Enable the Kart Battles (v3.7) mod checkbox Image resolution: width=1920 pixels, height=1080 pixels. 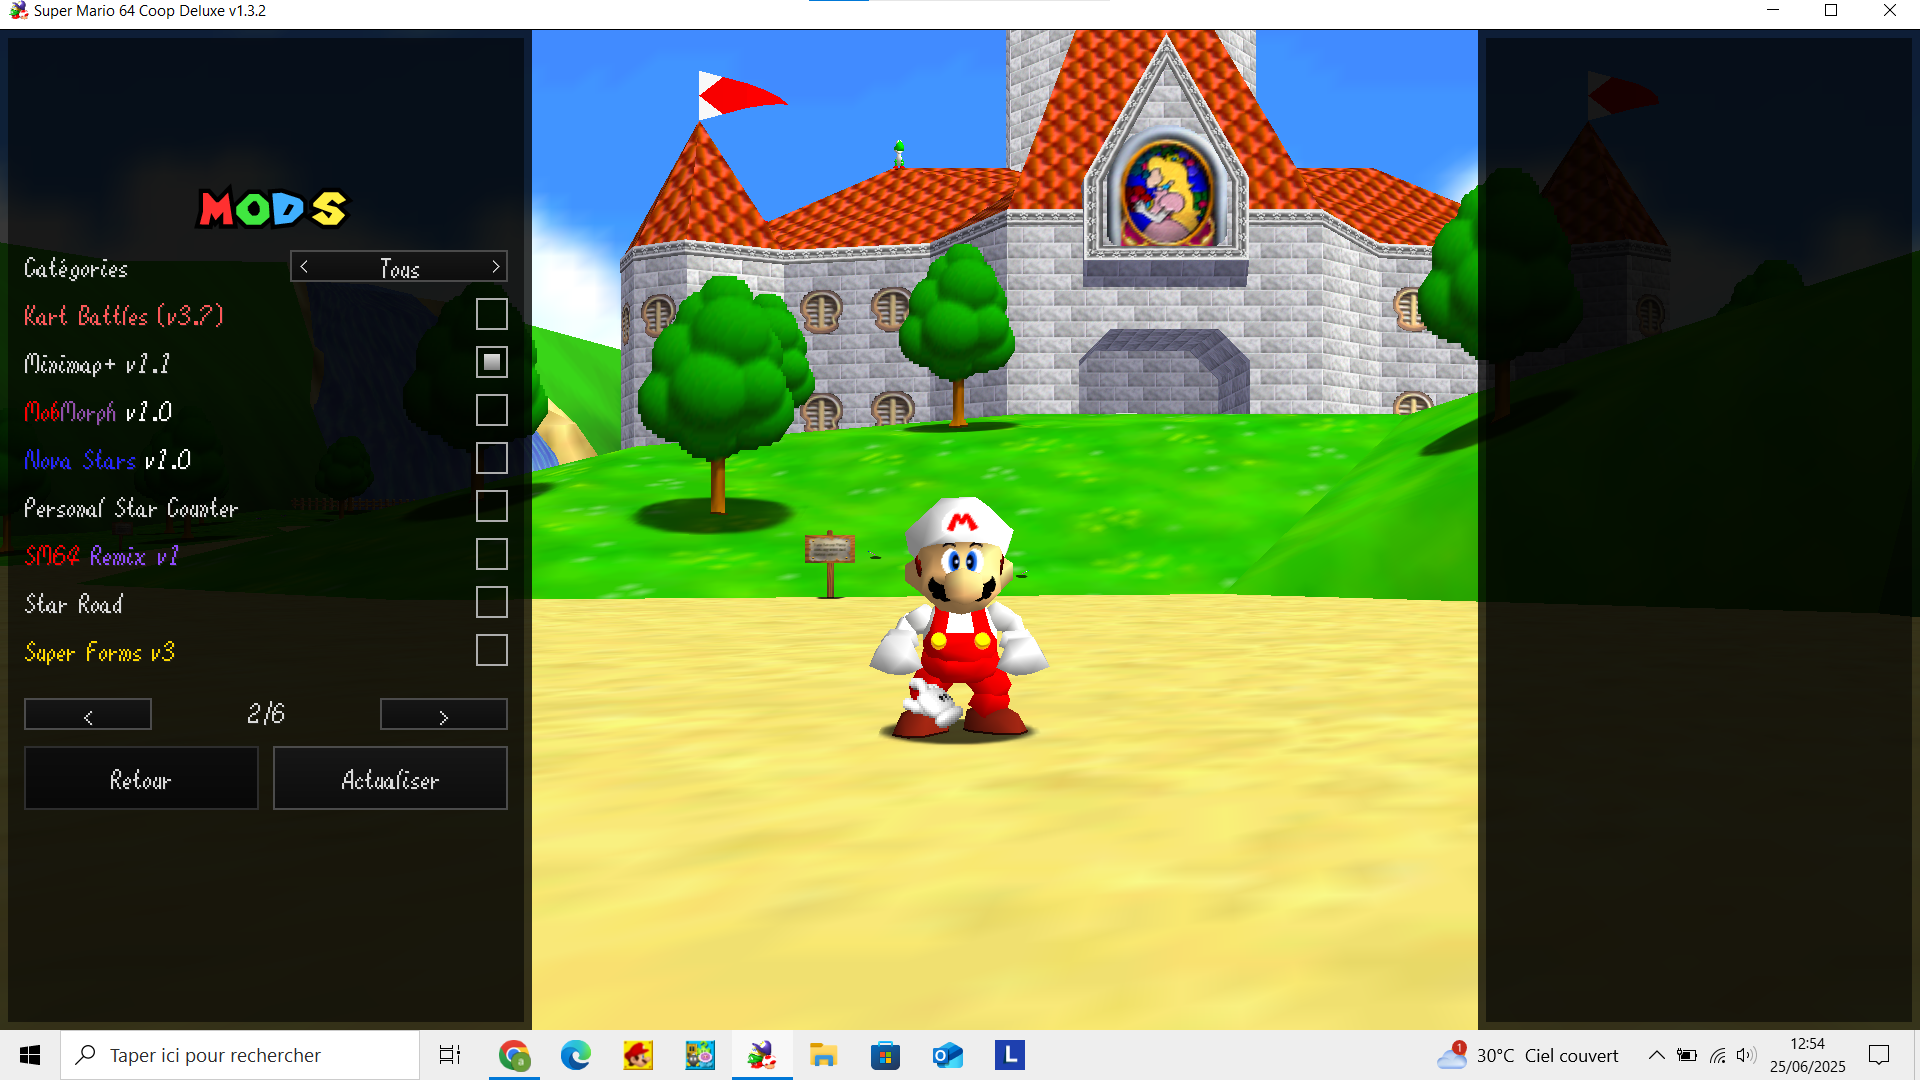(x=491, y=314)
